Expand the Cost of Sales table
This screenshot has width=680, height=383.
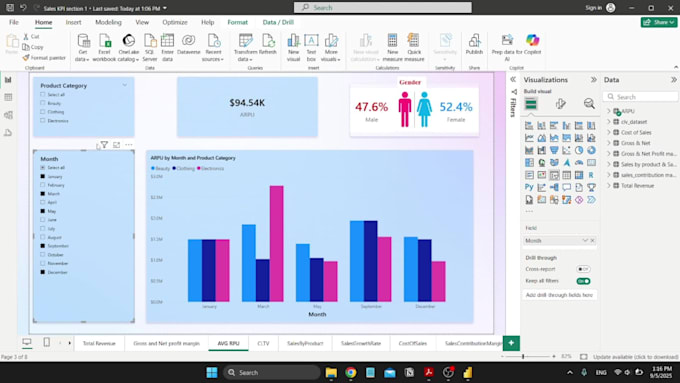(x=609, y=132)
